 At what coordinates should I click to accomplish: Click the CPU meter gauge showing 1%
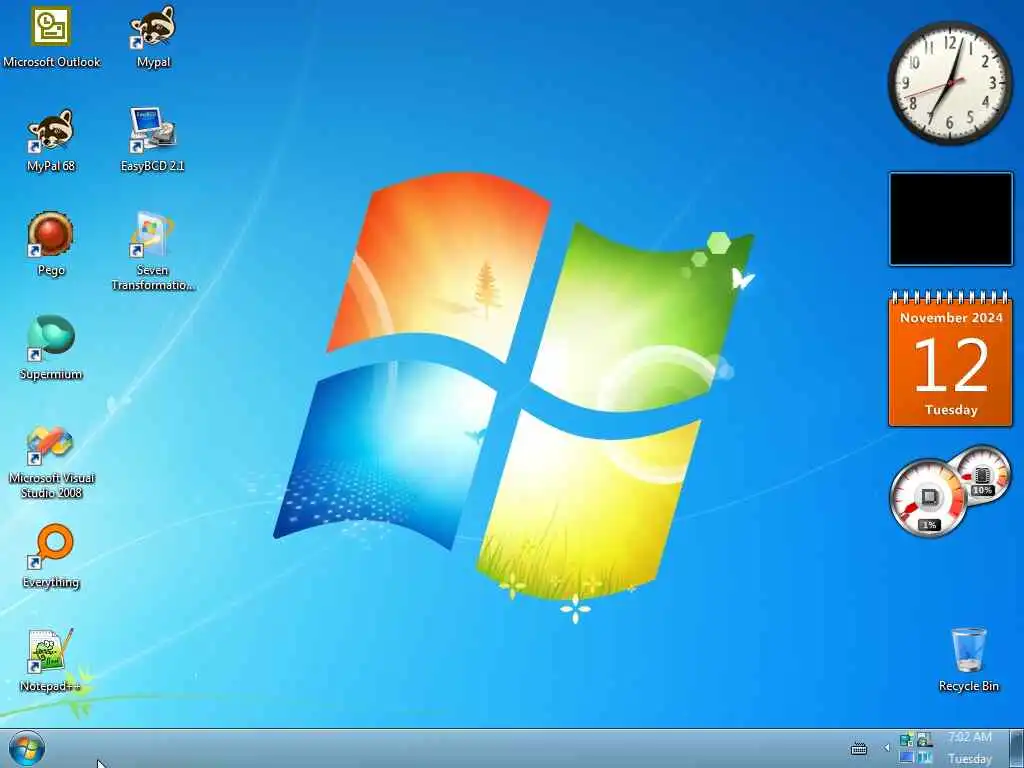pyautogui.click(x=928, y=500)
